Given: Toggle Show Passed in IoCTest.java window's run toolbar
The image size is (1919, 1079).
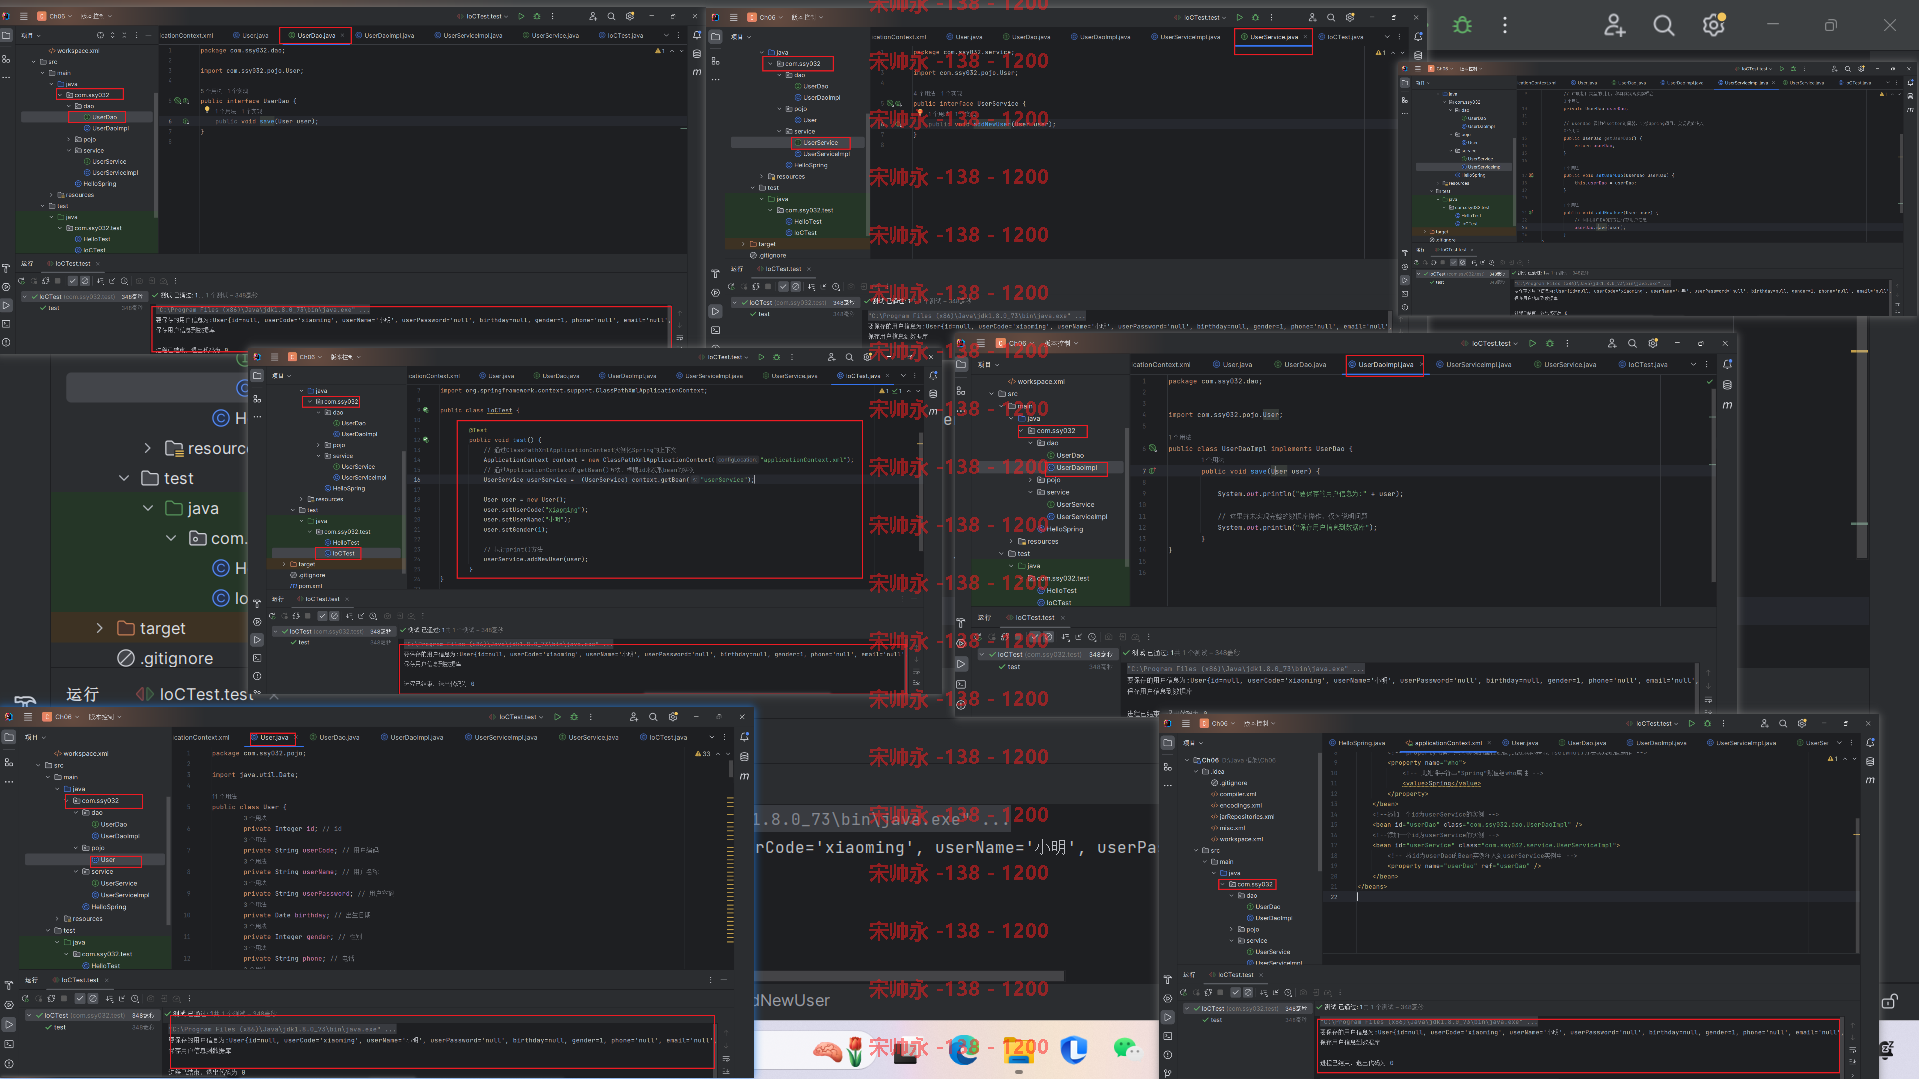Looking at the screenshot, I should [x=322, y=616].
